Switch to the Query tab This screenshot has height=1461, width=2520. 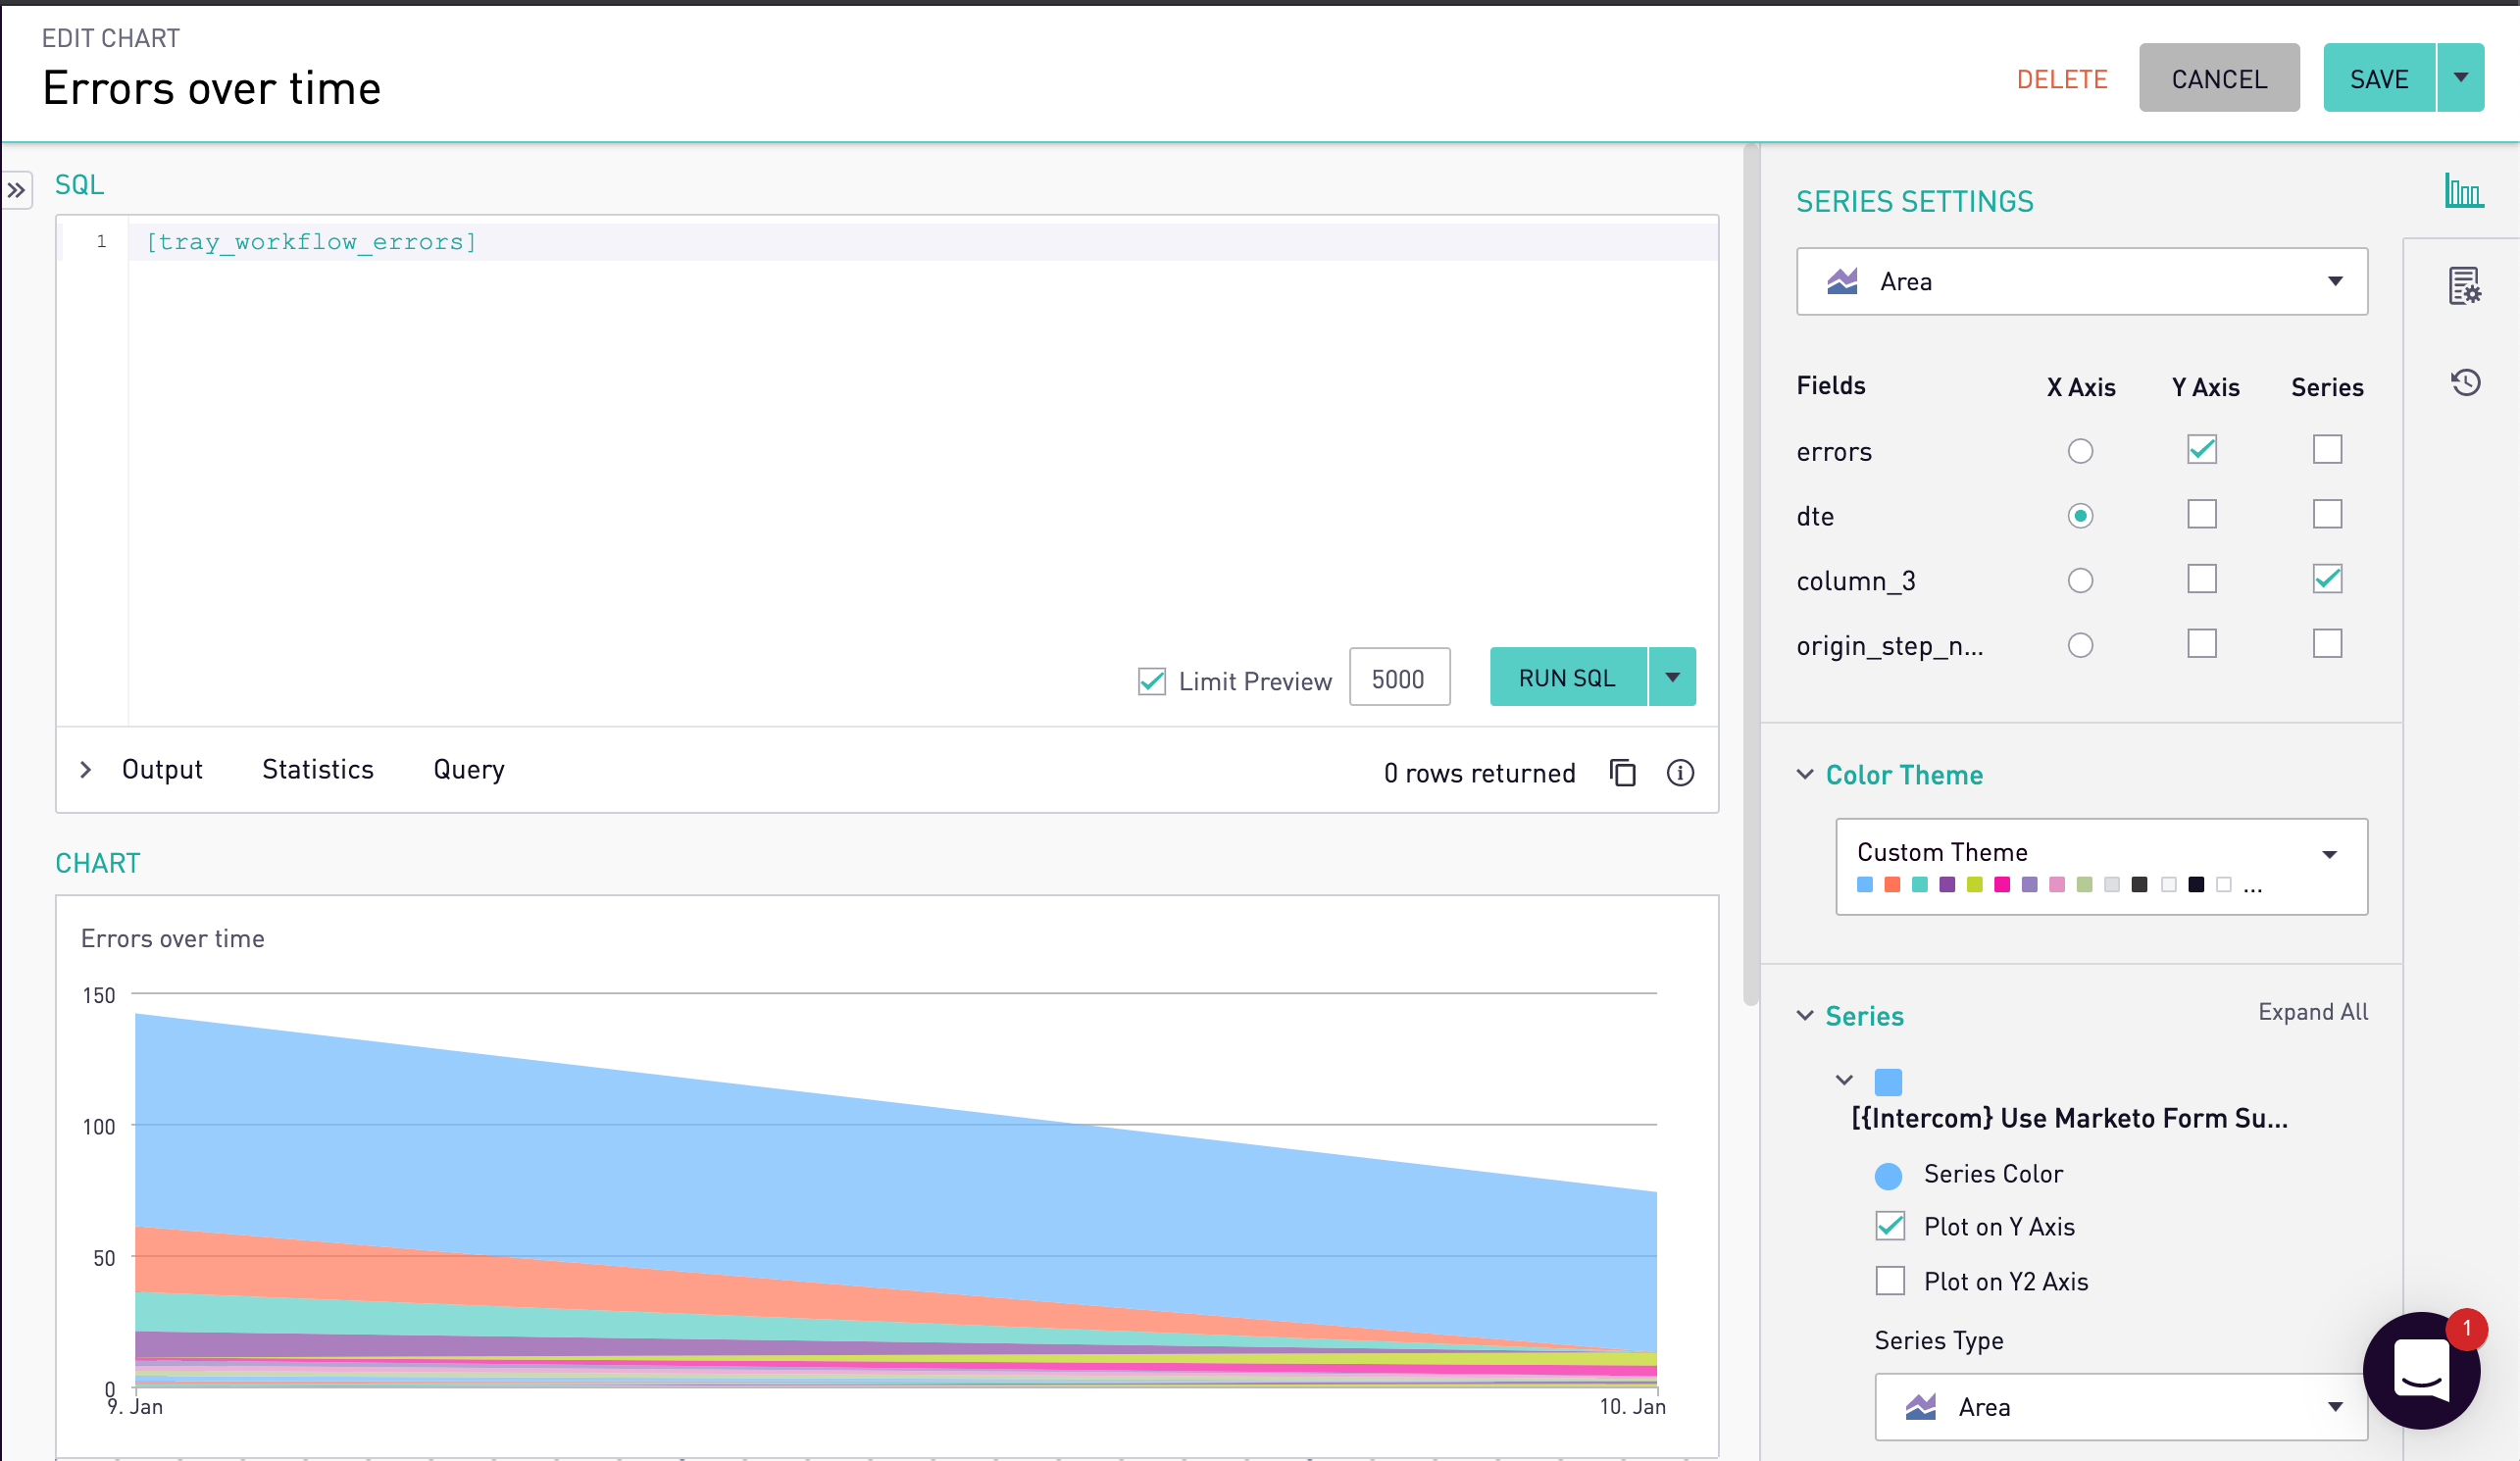(x=468, y=769)
